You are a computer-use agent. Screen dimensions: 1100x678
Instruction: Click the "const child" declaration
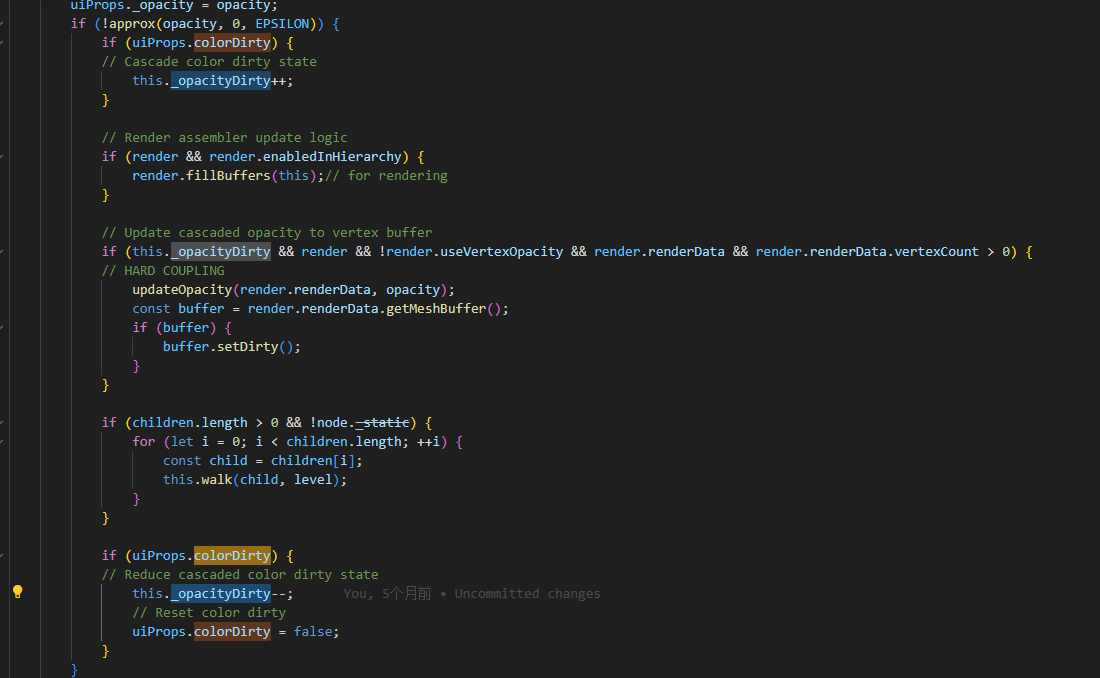[205, 460]
